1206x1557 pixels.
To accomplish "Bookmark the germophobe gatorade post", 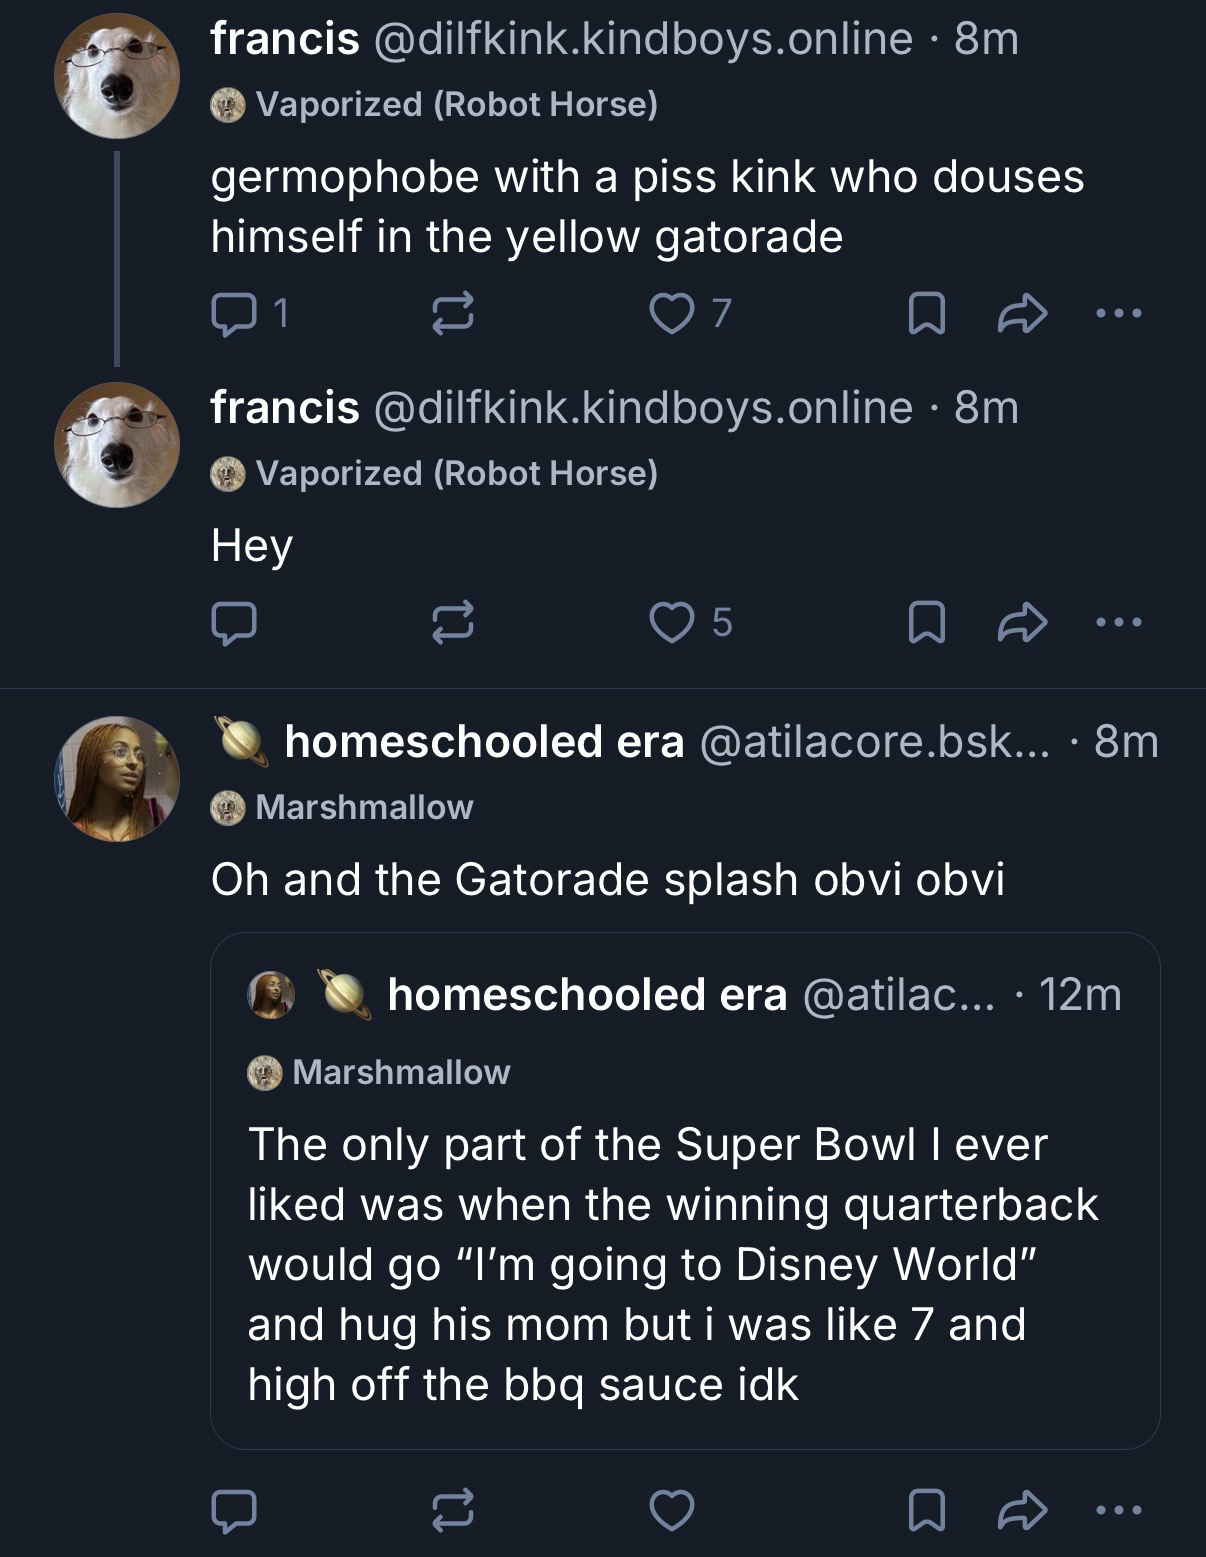I will coord(925,315).
